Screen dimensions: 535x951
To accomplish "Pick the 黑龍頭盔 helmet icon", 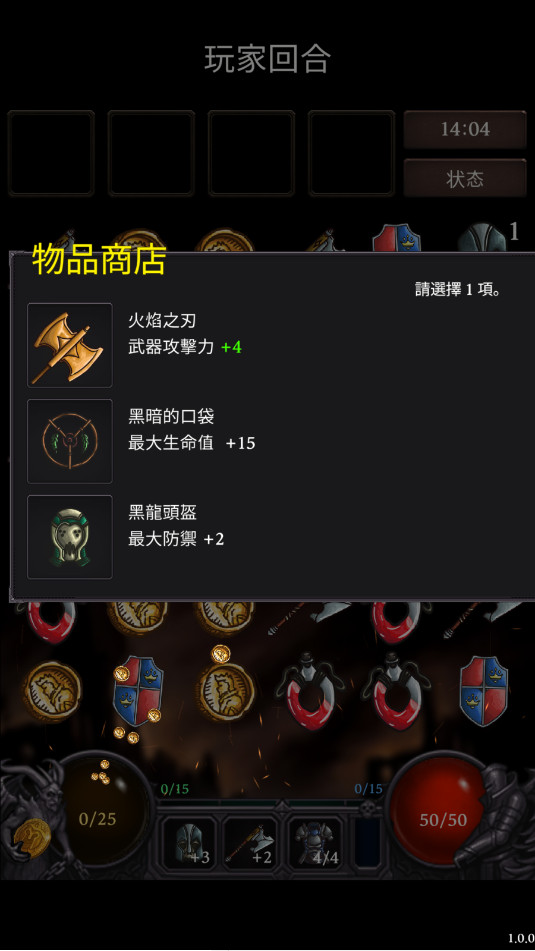I will [70, 537].
